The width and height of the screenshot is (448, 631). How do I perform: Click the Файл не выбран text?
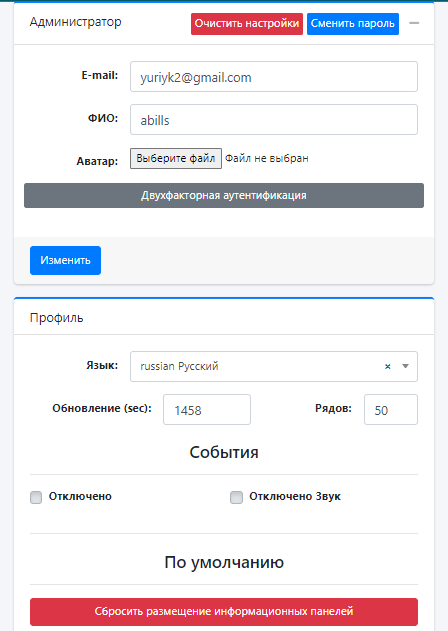pos(266,158)
